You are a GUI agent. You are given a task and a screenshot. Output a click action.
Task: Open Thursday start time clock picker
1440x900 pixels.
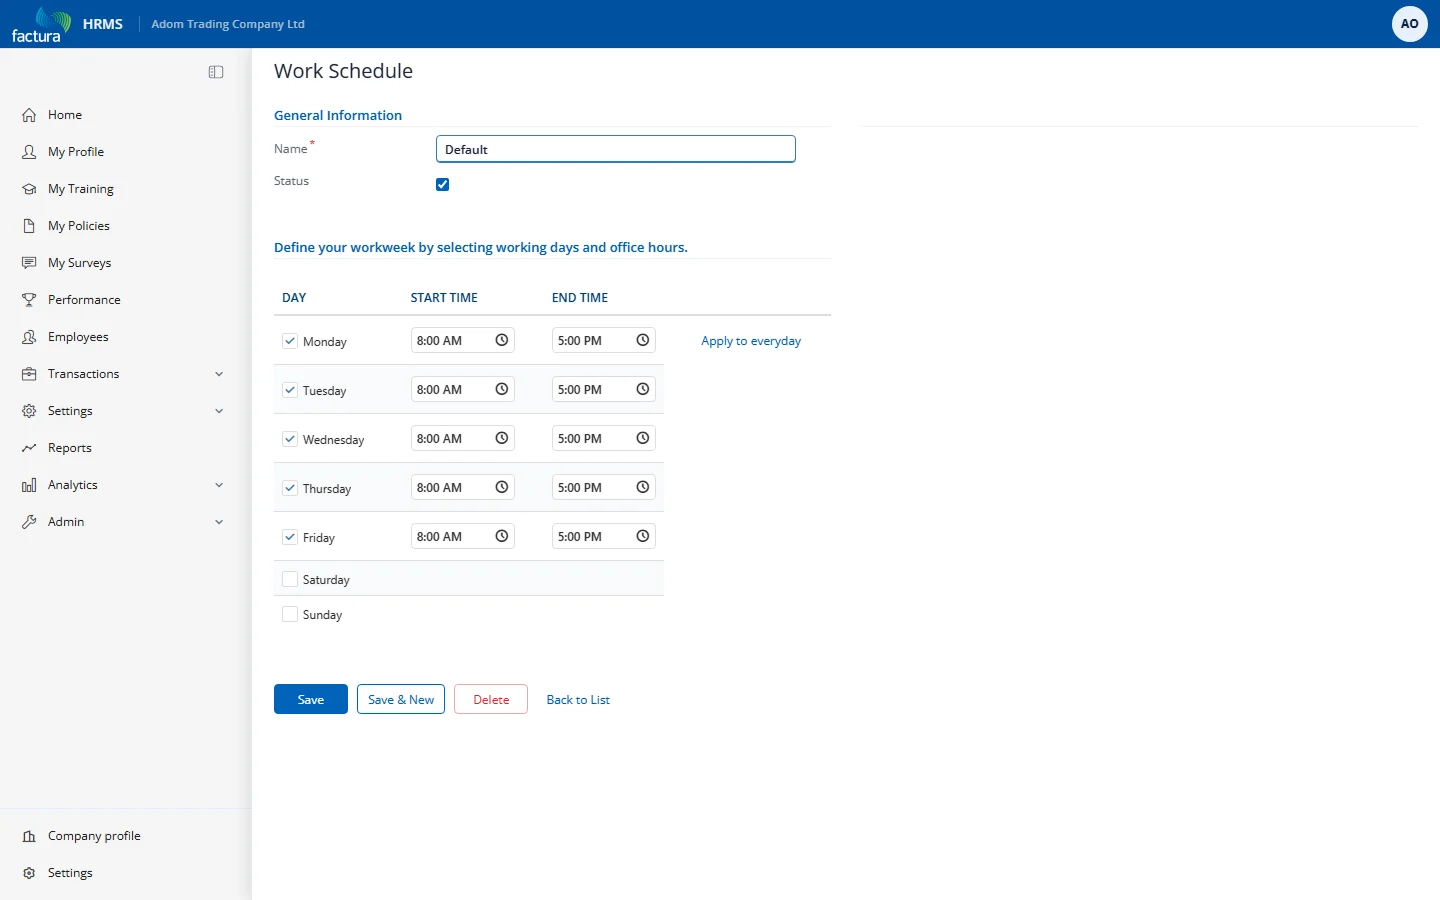coord(502,487)
